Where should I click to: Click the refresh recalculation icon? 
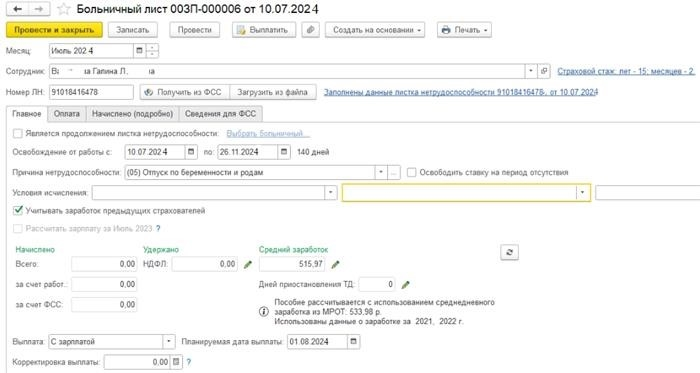tap(509, 252)
